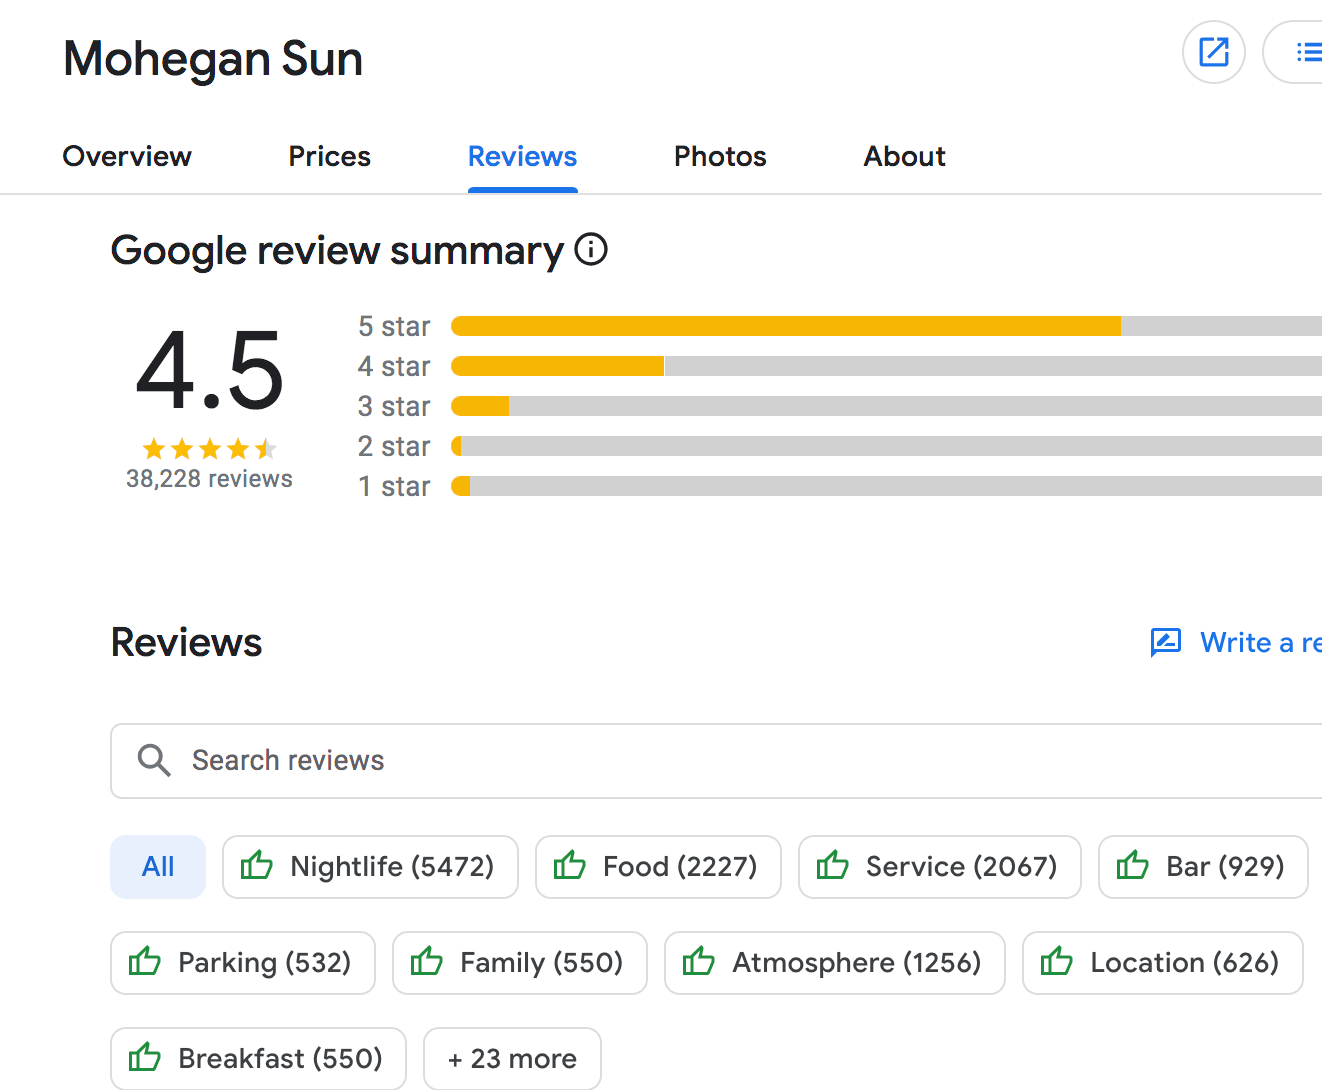Click the Service thumbs-up icon
This screenshot has width=1322, height=1090.
(833, 865)
